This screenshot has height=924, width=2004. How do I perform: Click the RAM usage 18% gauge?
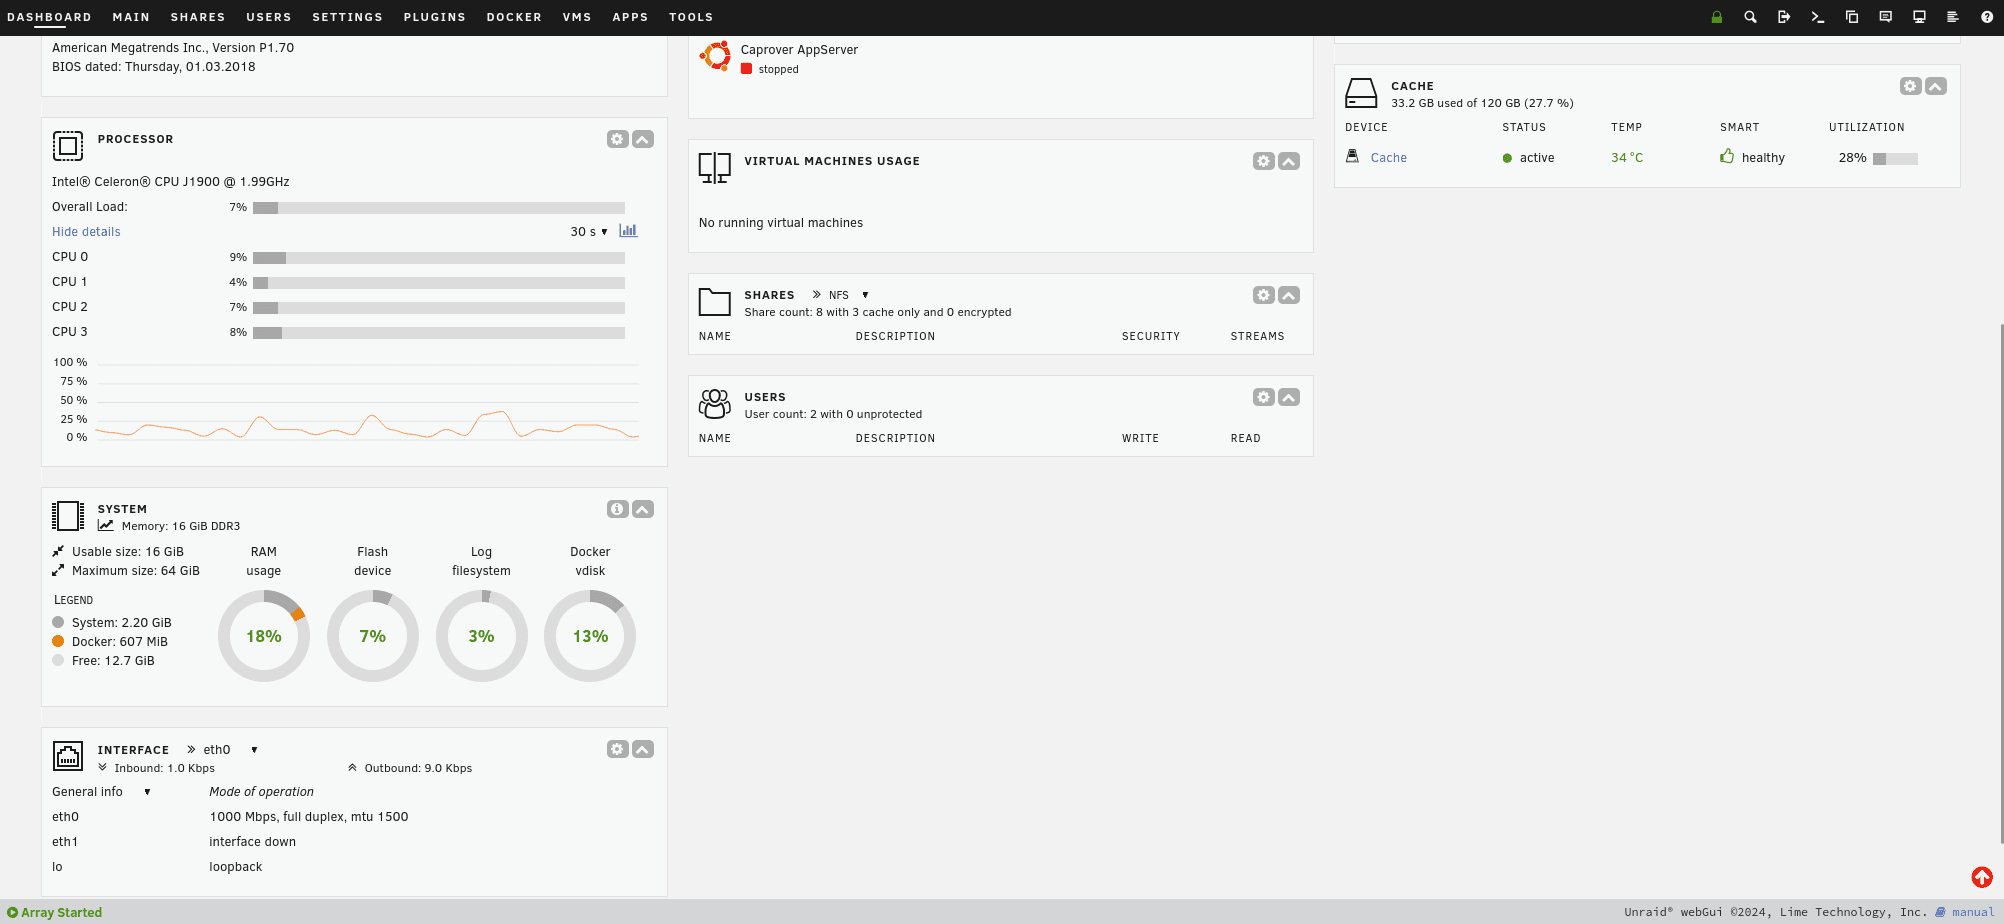pos(264,636)
